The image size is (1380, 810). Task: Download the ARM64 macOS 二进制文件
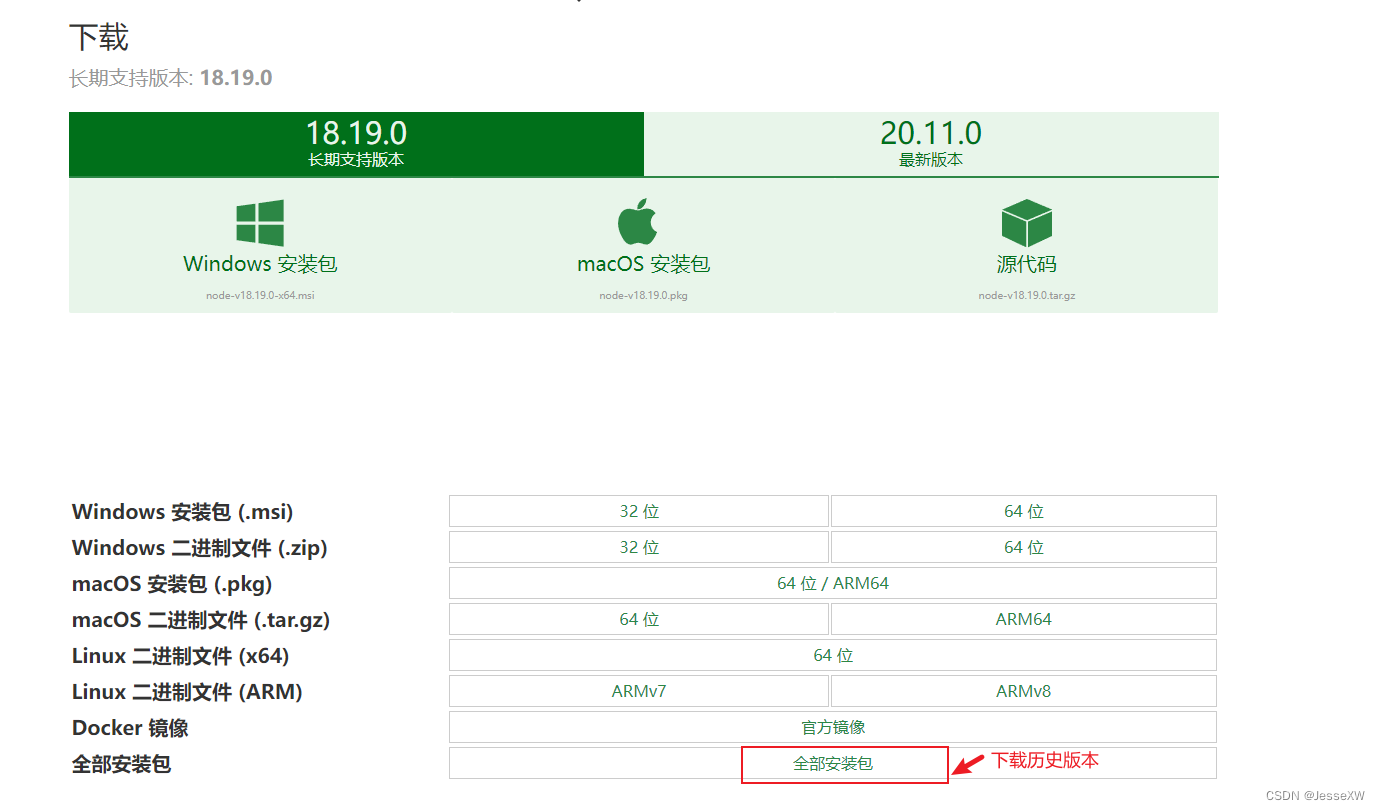click(1023, 619)
